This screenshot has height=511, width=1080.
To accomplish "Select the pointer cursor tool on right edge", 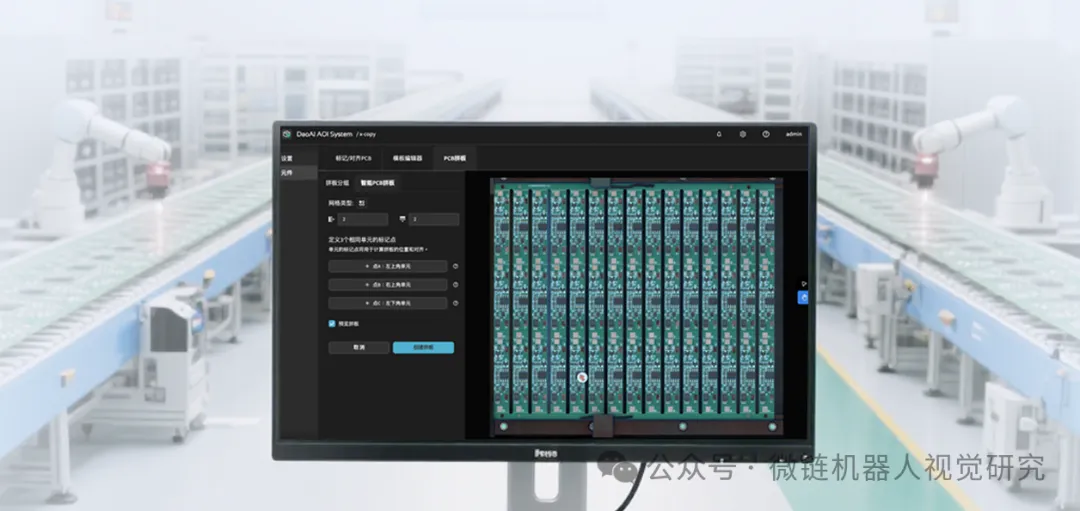I will (x=802, y=283).
